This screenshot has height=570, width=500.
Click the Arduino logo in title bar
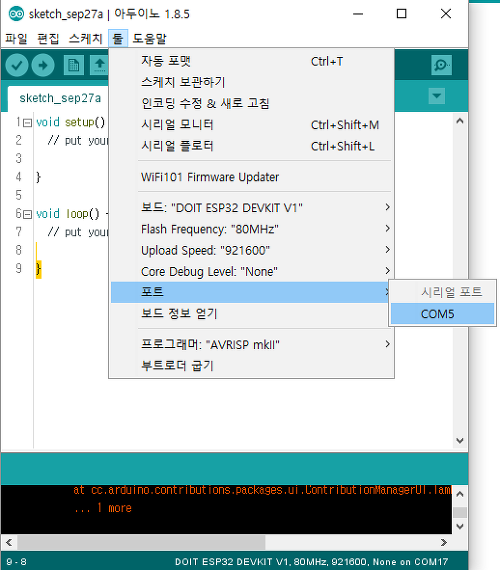(16, 14)
